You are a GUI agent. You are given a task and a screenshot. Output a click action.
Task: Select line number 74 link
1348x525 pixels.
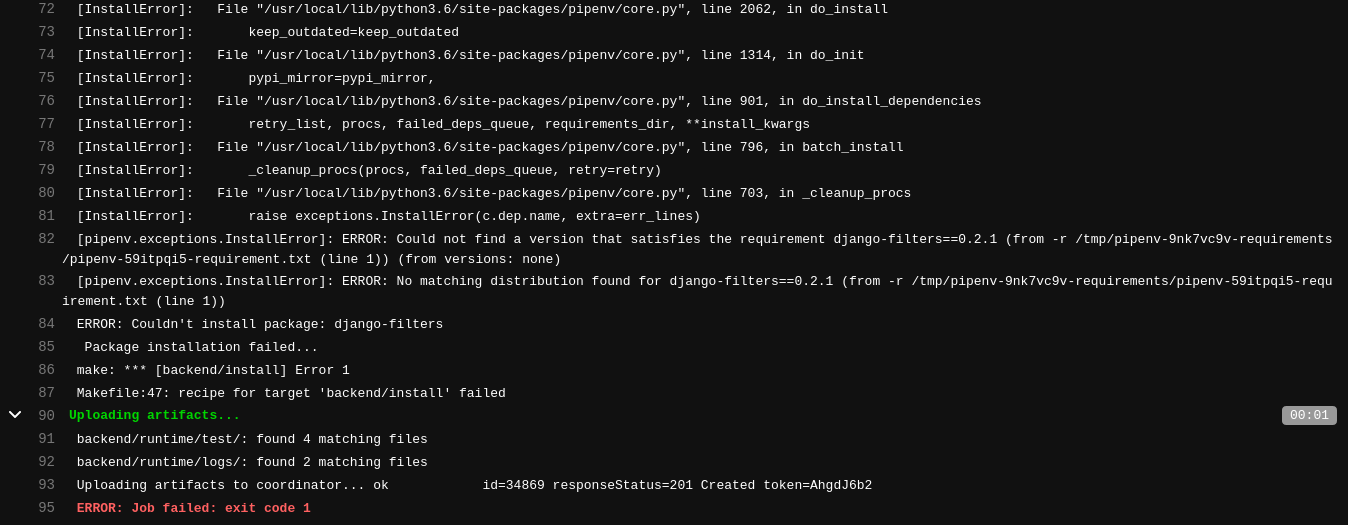tap(46, 55)
